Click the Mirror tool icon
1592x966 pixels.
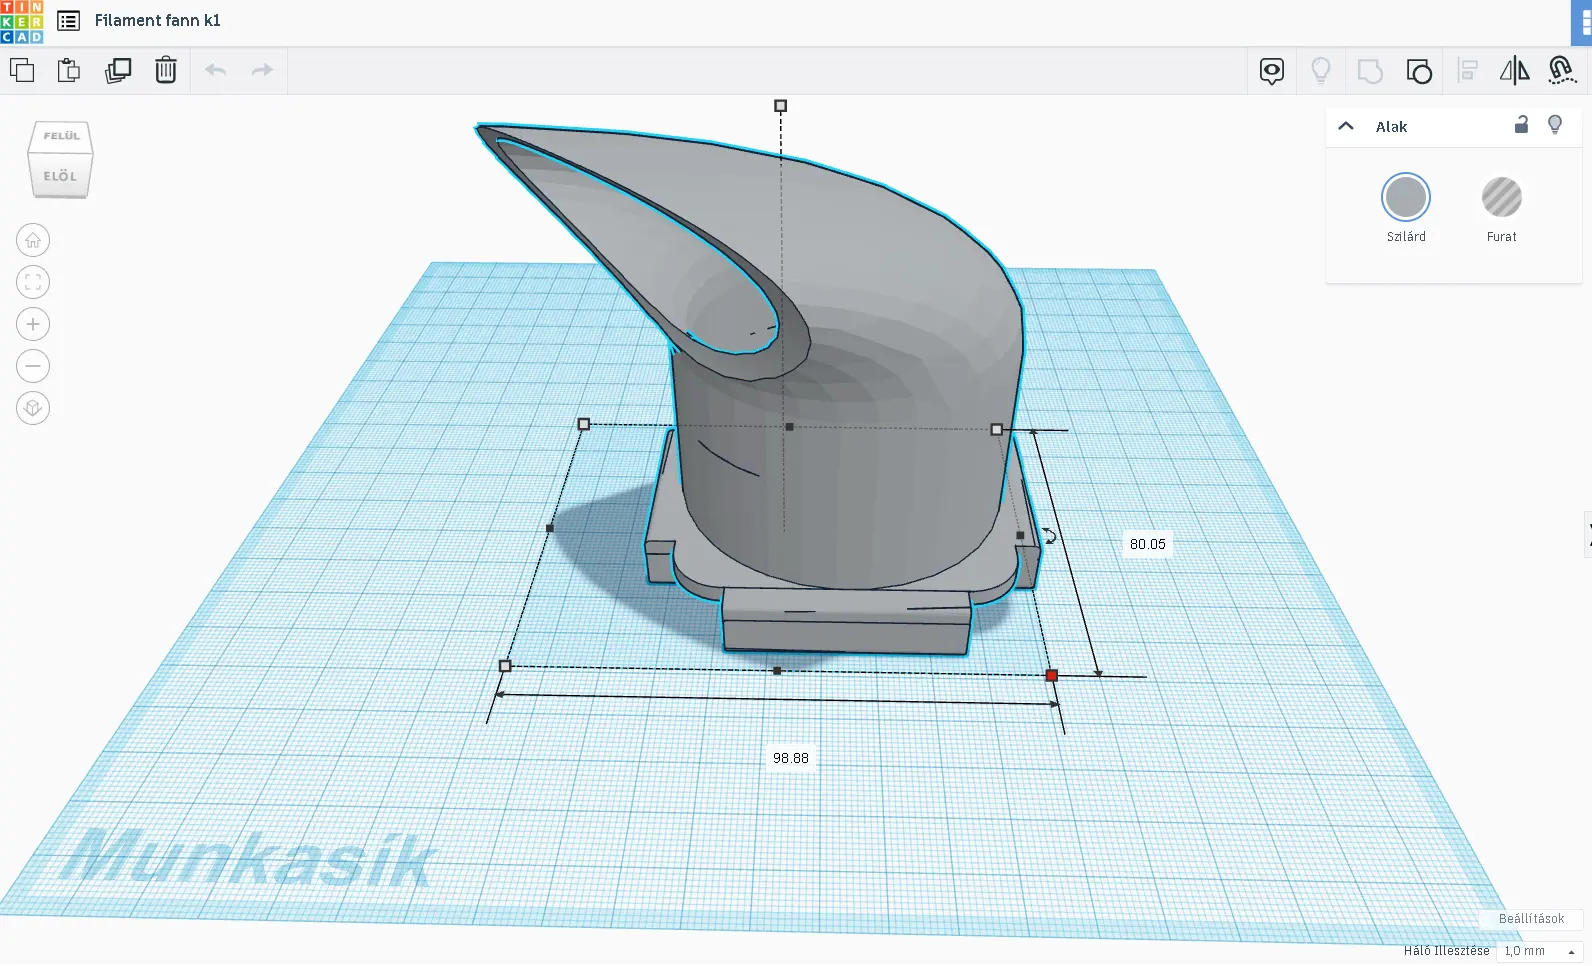coord(1515,70)
